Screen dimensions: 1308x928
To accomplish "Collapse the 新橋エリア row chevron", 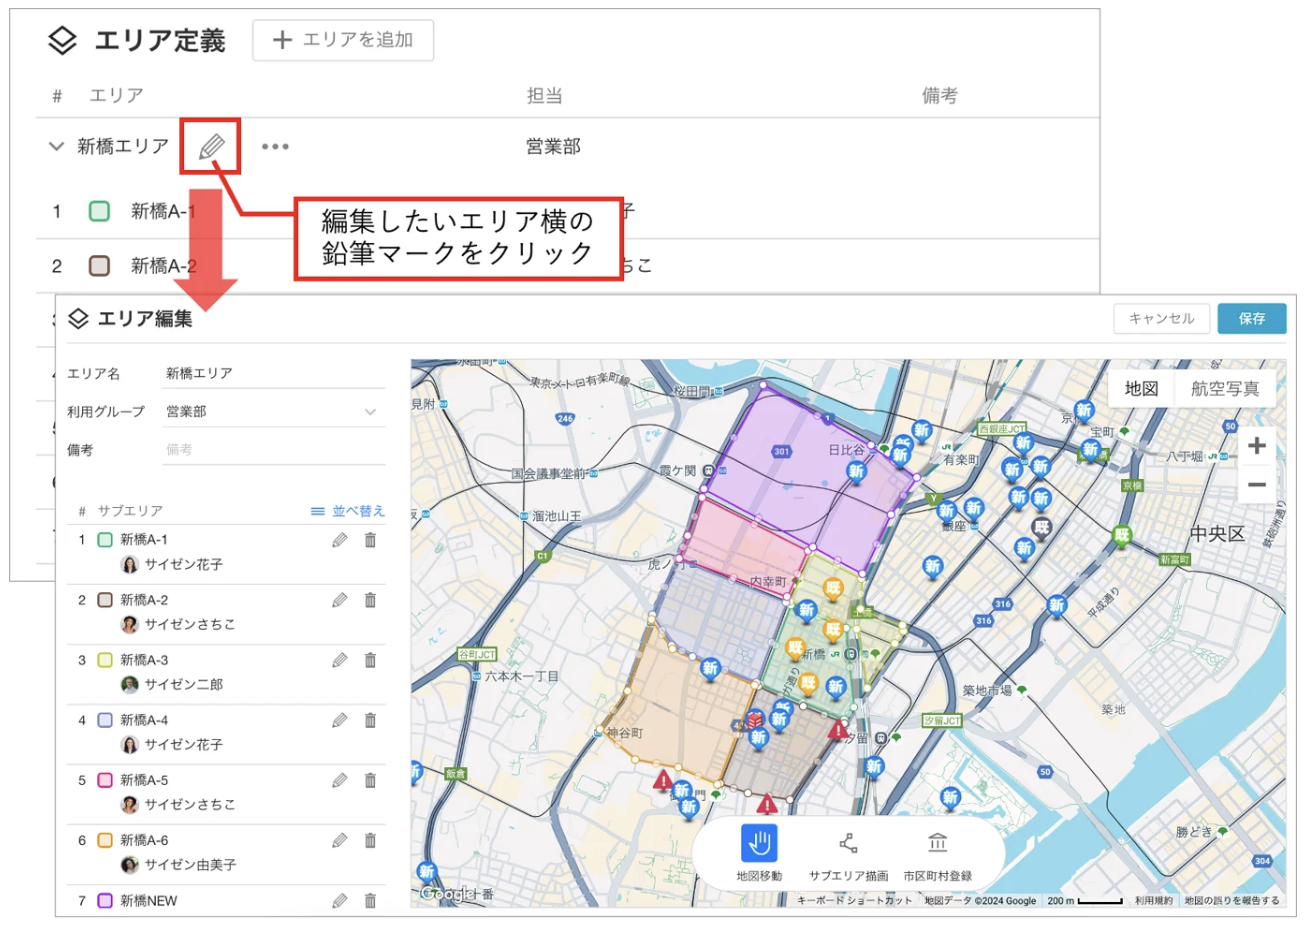I will [56, 146].
